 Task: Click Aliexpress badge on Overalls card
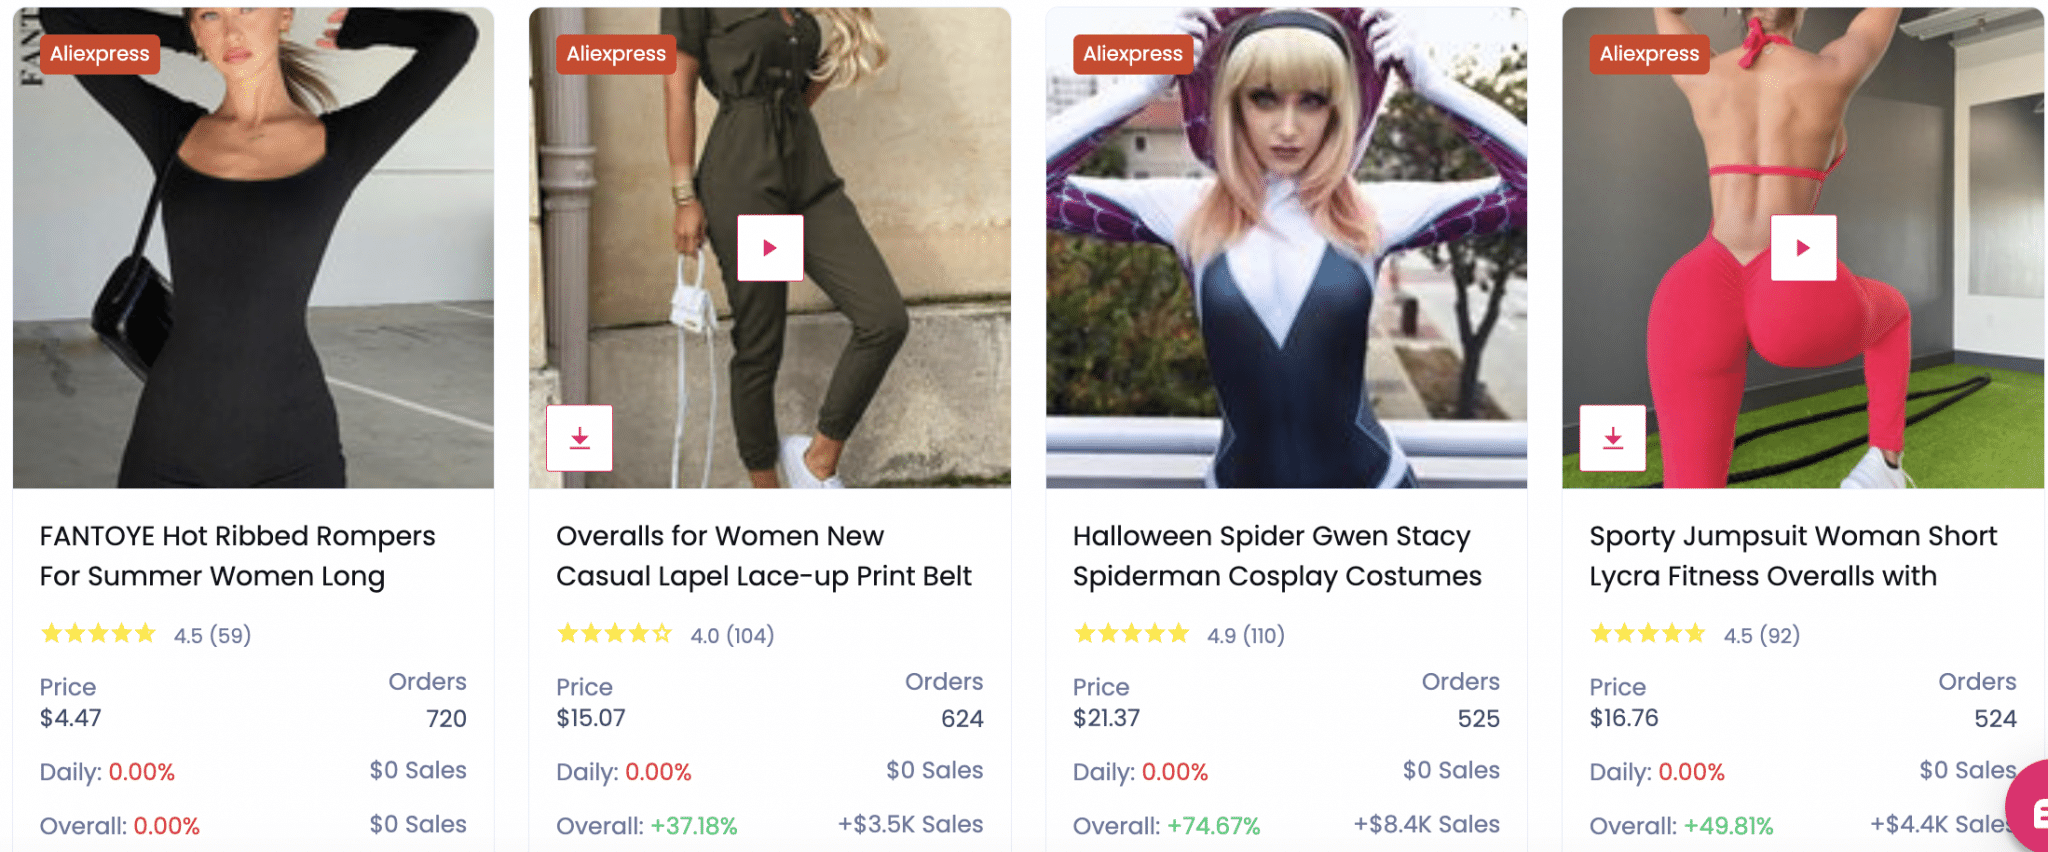(x=616, y=54)
